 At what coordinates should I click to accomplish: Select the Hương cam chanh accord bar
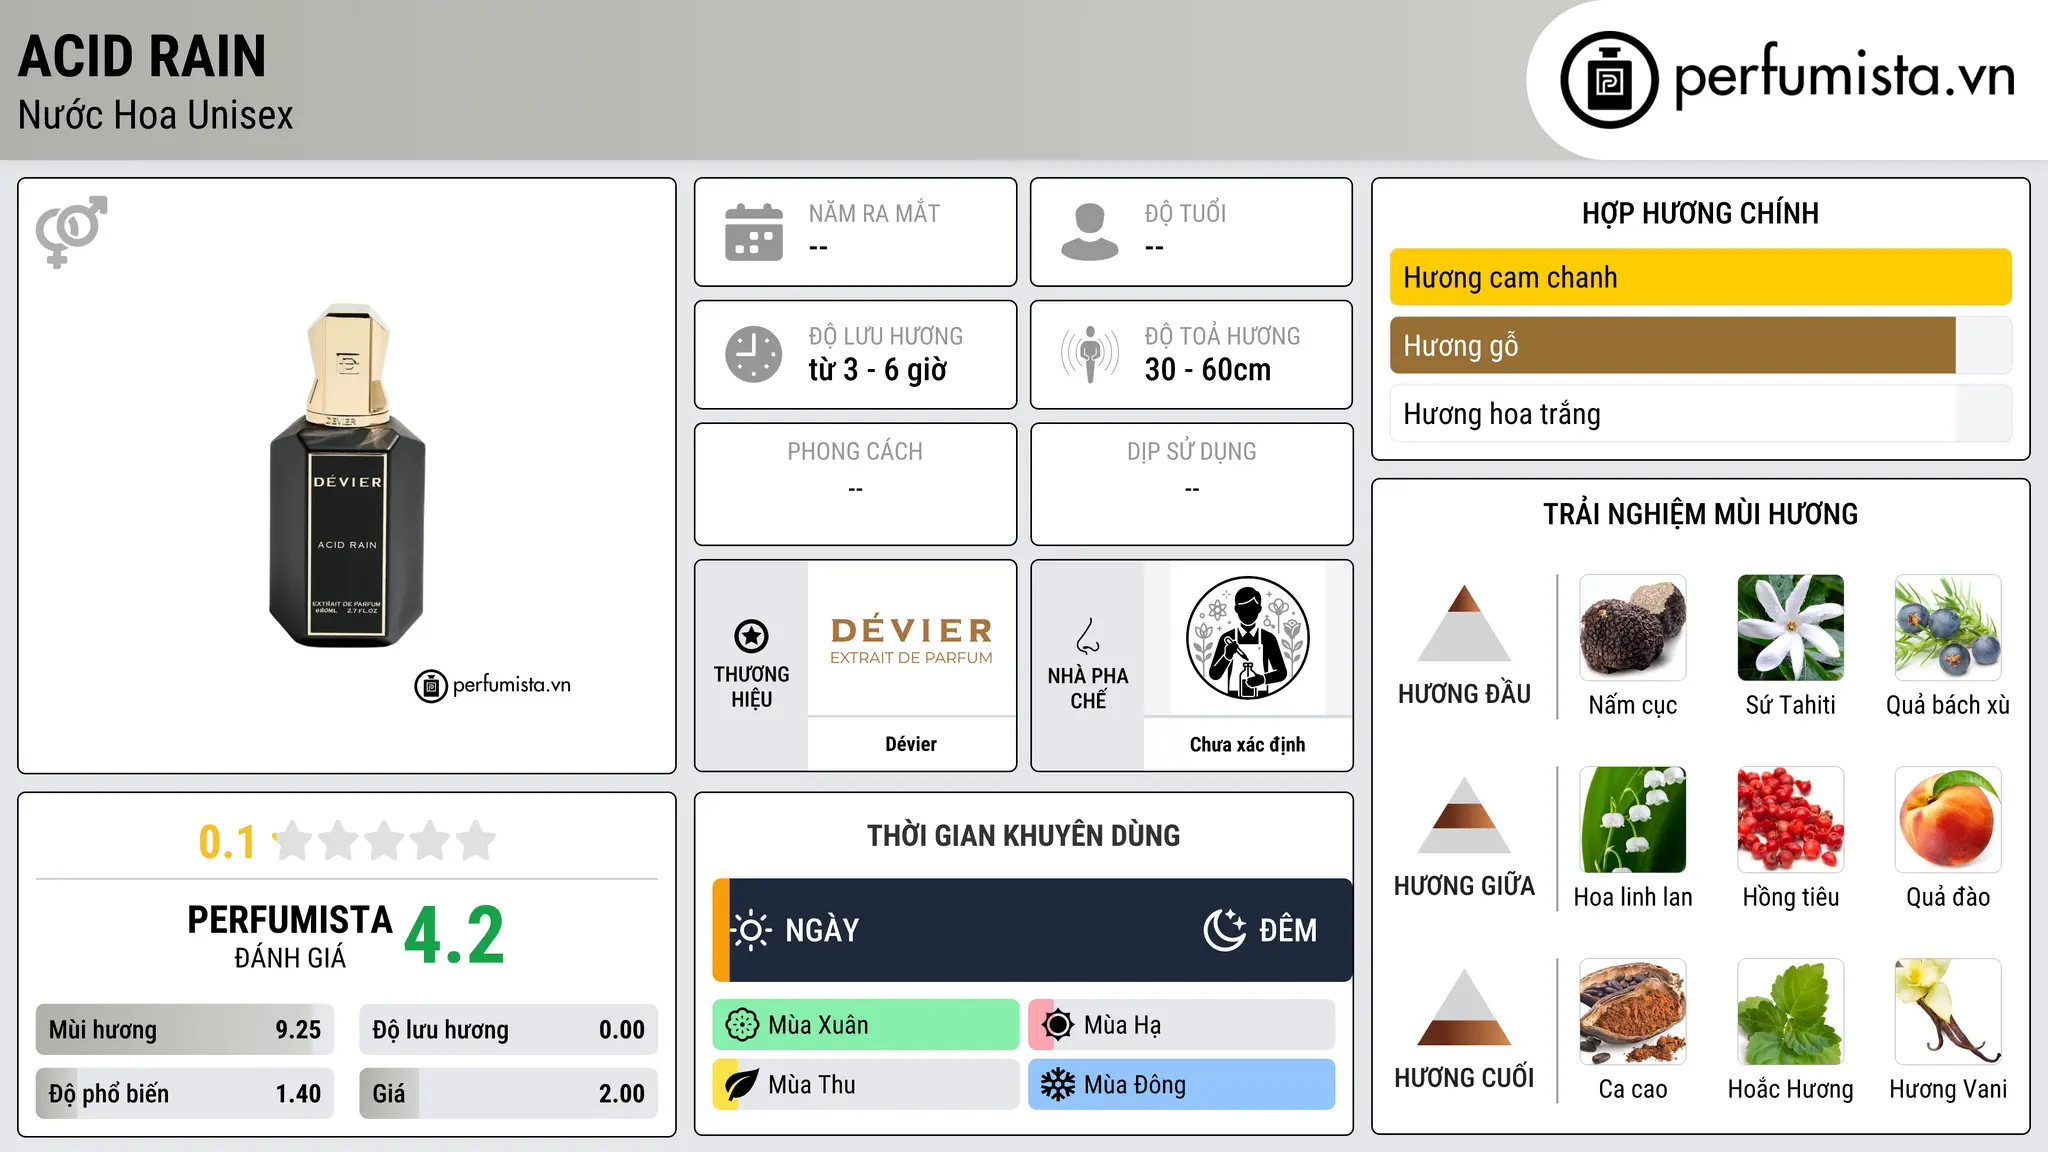point(1700,277)
